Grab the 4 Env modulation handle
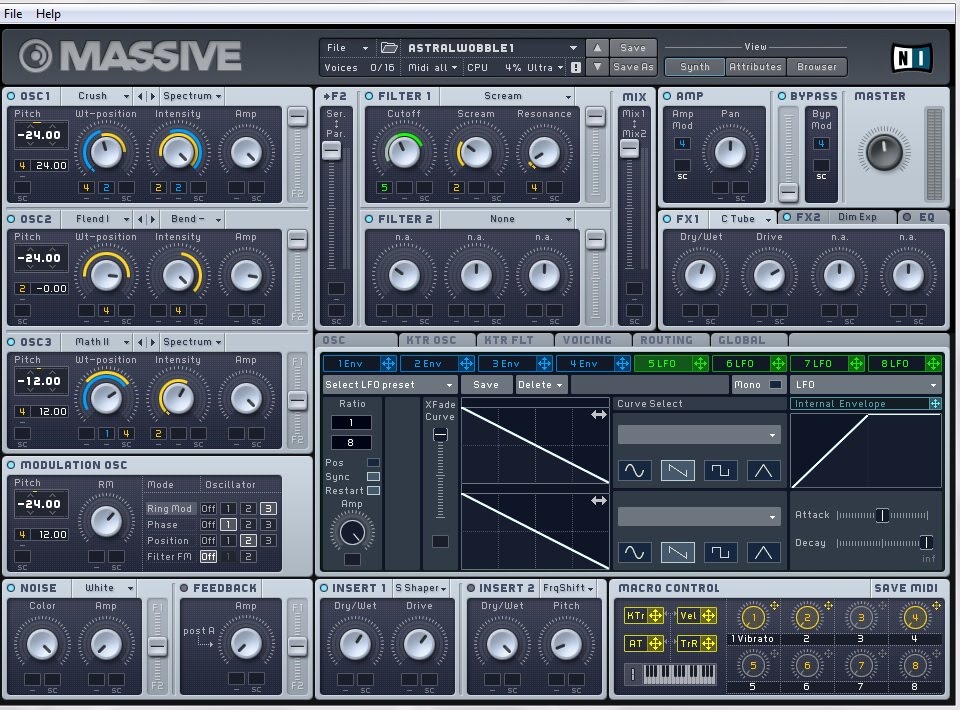Viewport: 960px width, 710px height. tap(622, 364)
